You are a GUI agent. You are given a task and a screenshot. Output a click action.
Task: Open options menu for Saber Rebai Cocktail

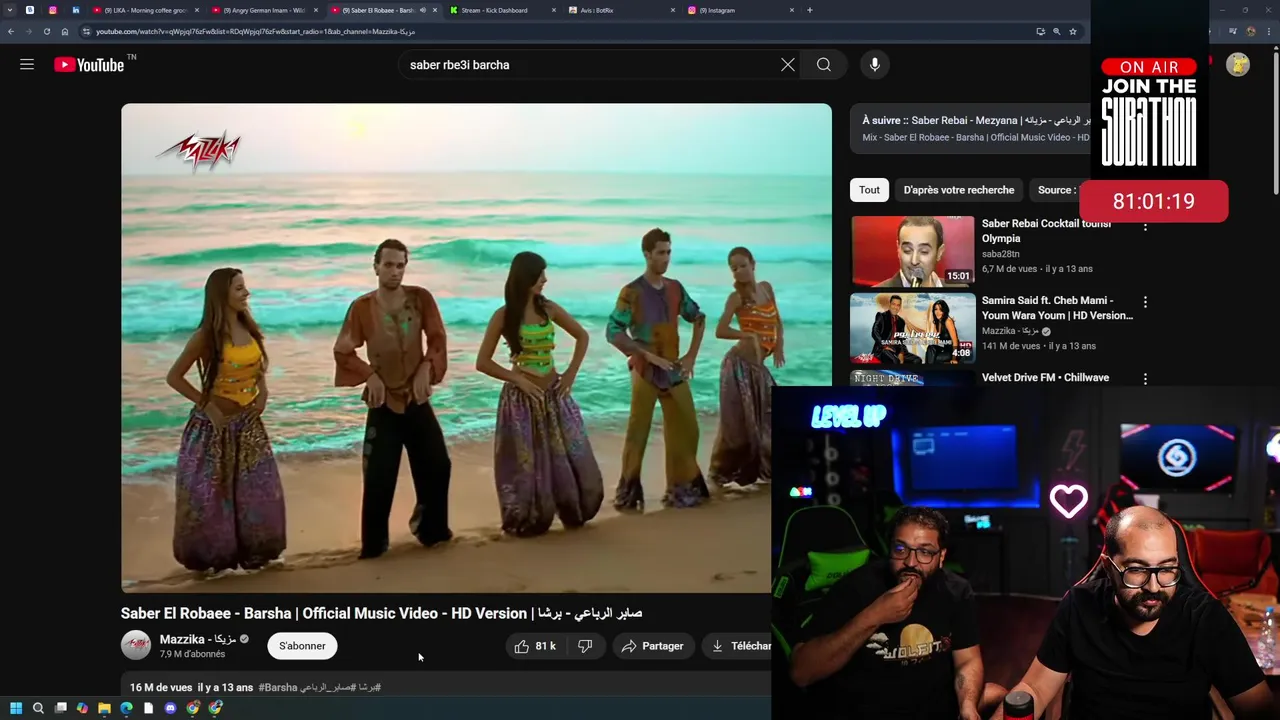point(1145,227)
